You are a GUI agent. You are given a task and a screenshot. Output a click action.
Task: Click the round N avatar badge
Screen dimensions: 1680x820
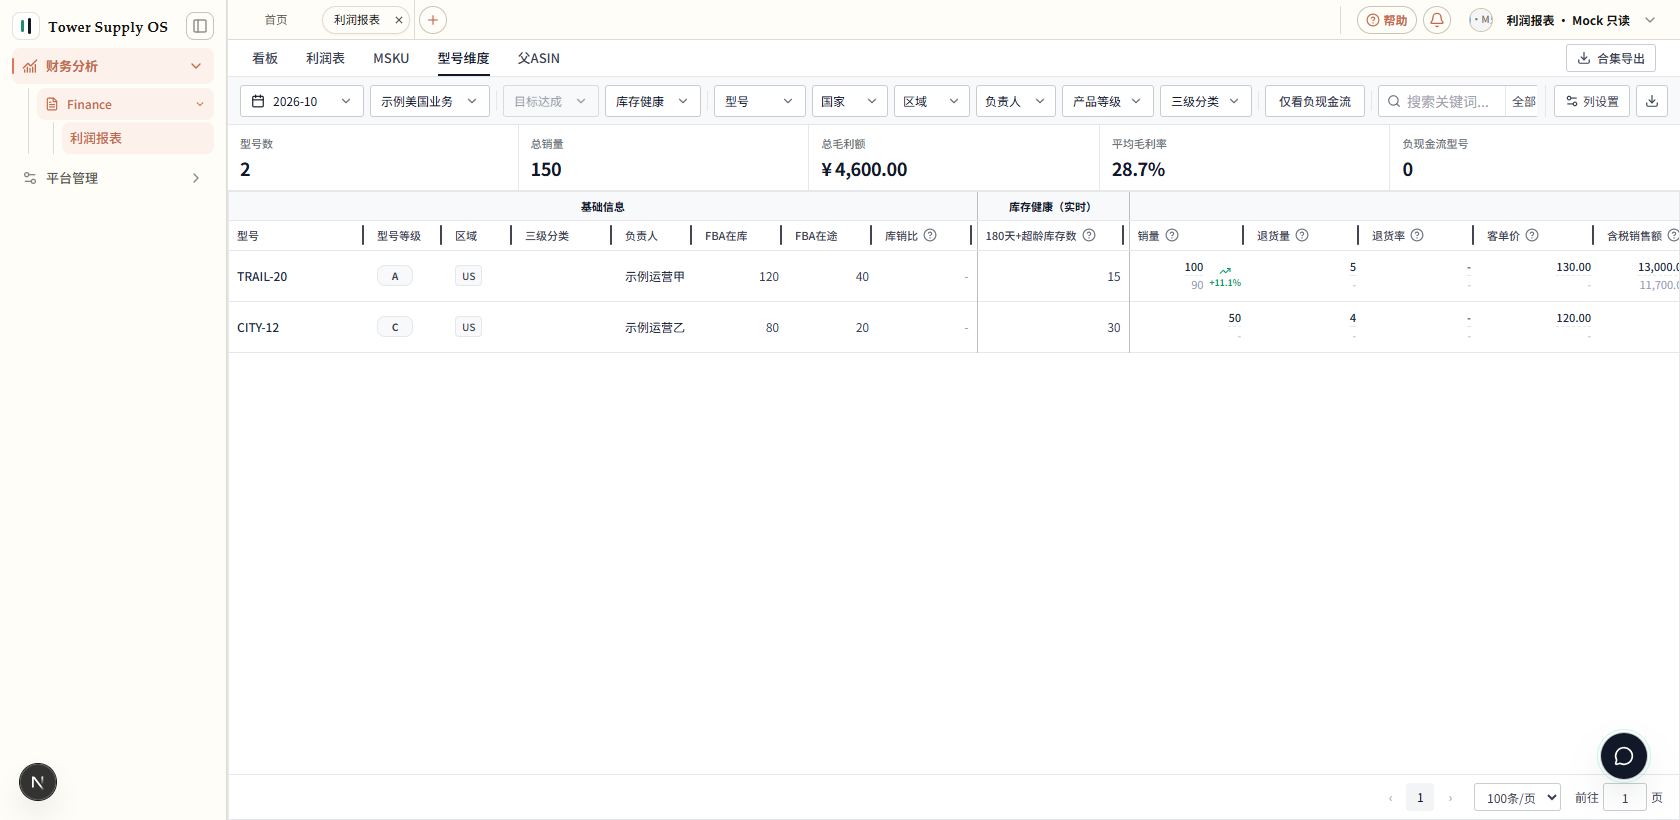coord(38,782)
